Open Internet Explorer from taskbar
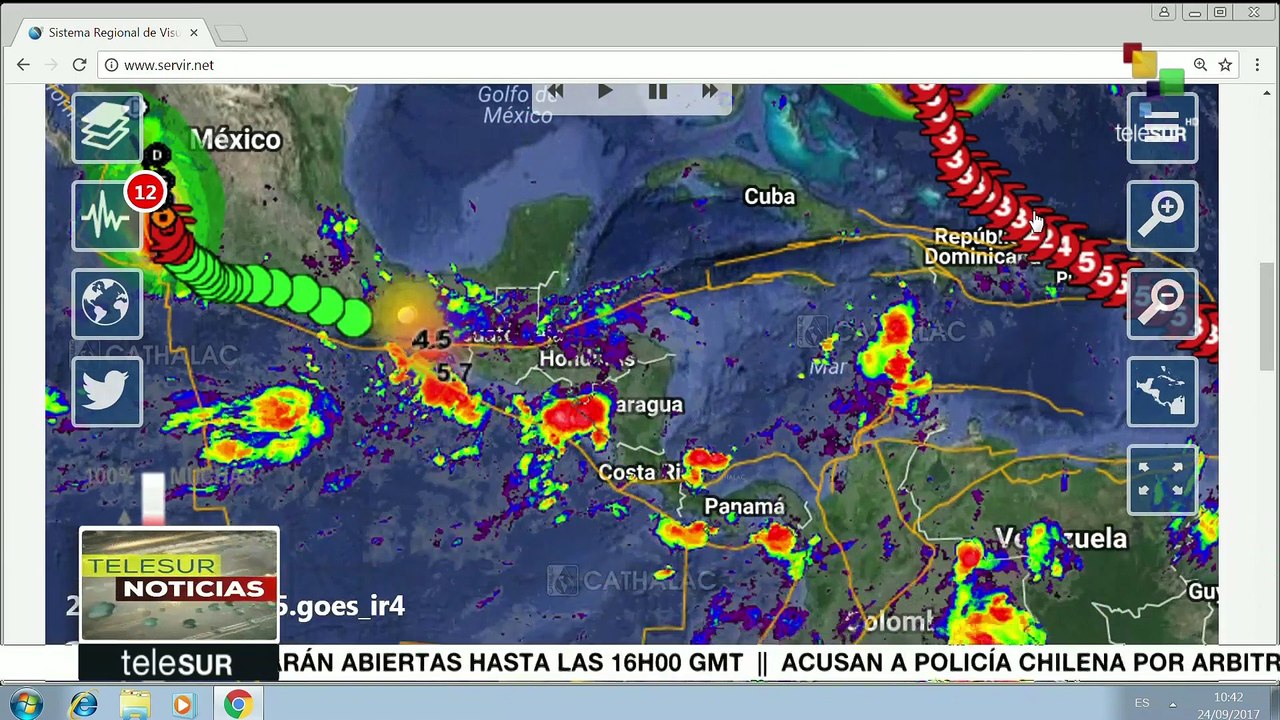The width and height of the screenshot is (1280, 720). tap(83, 705)
